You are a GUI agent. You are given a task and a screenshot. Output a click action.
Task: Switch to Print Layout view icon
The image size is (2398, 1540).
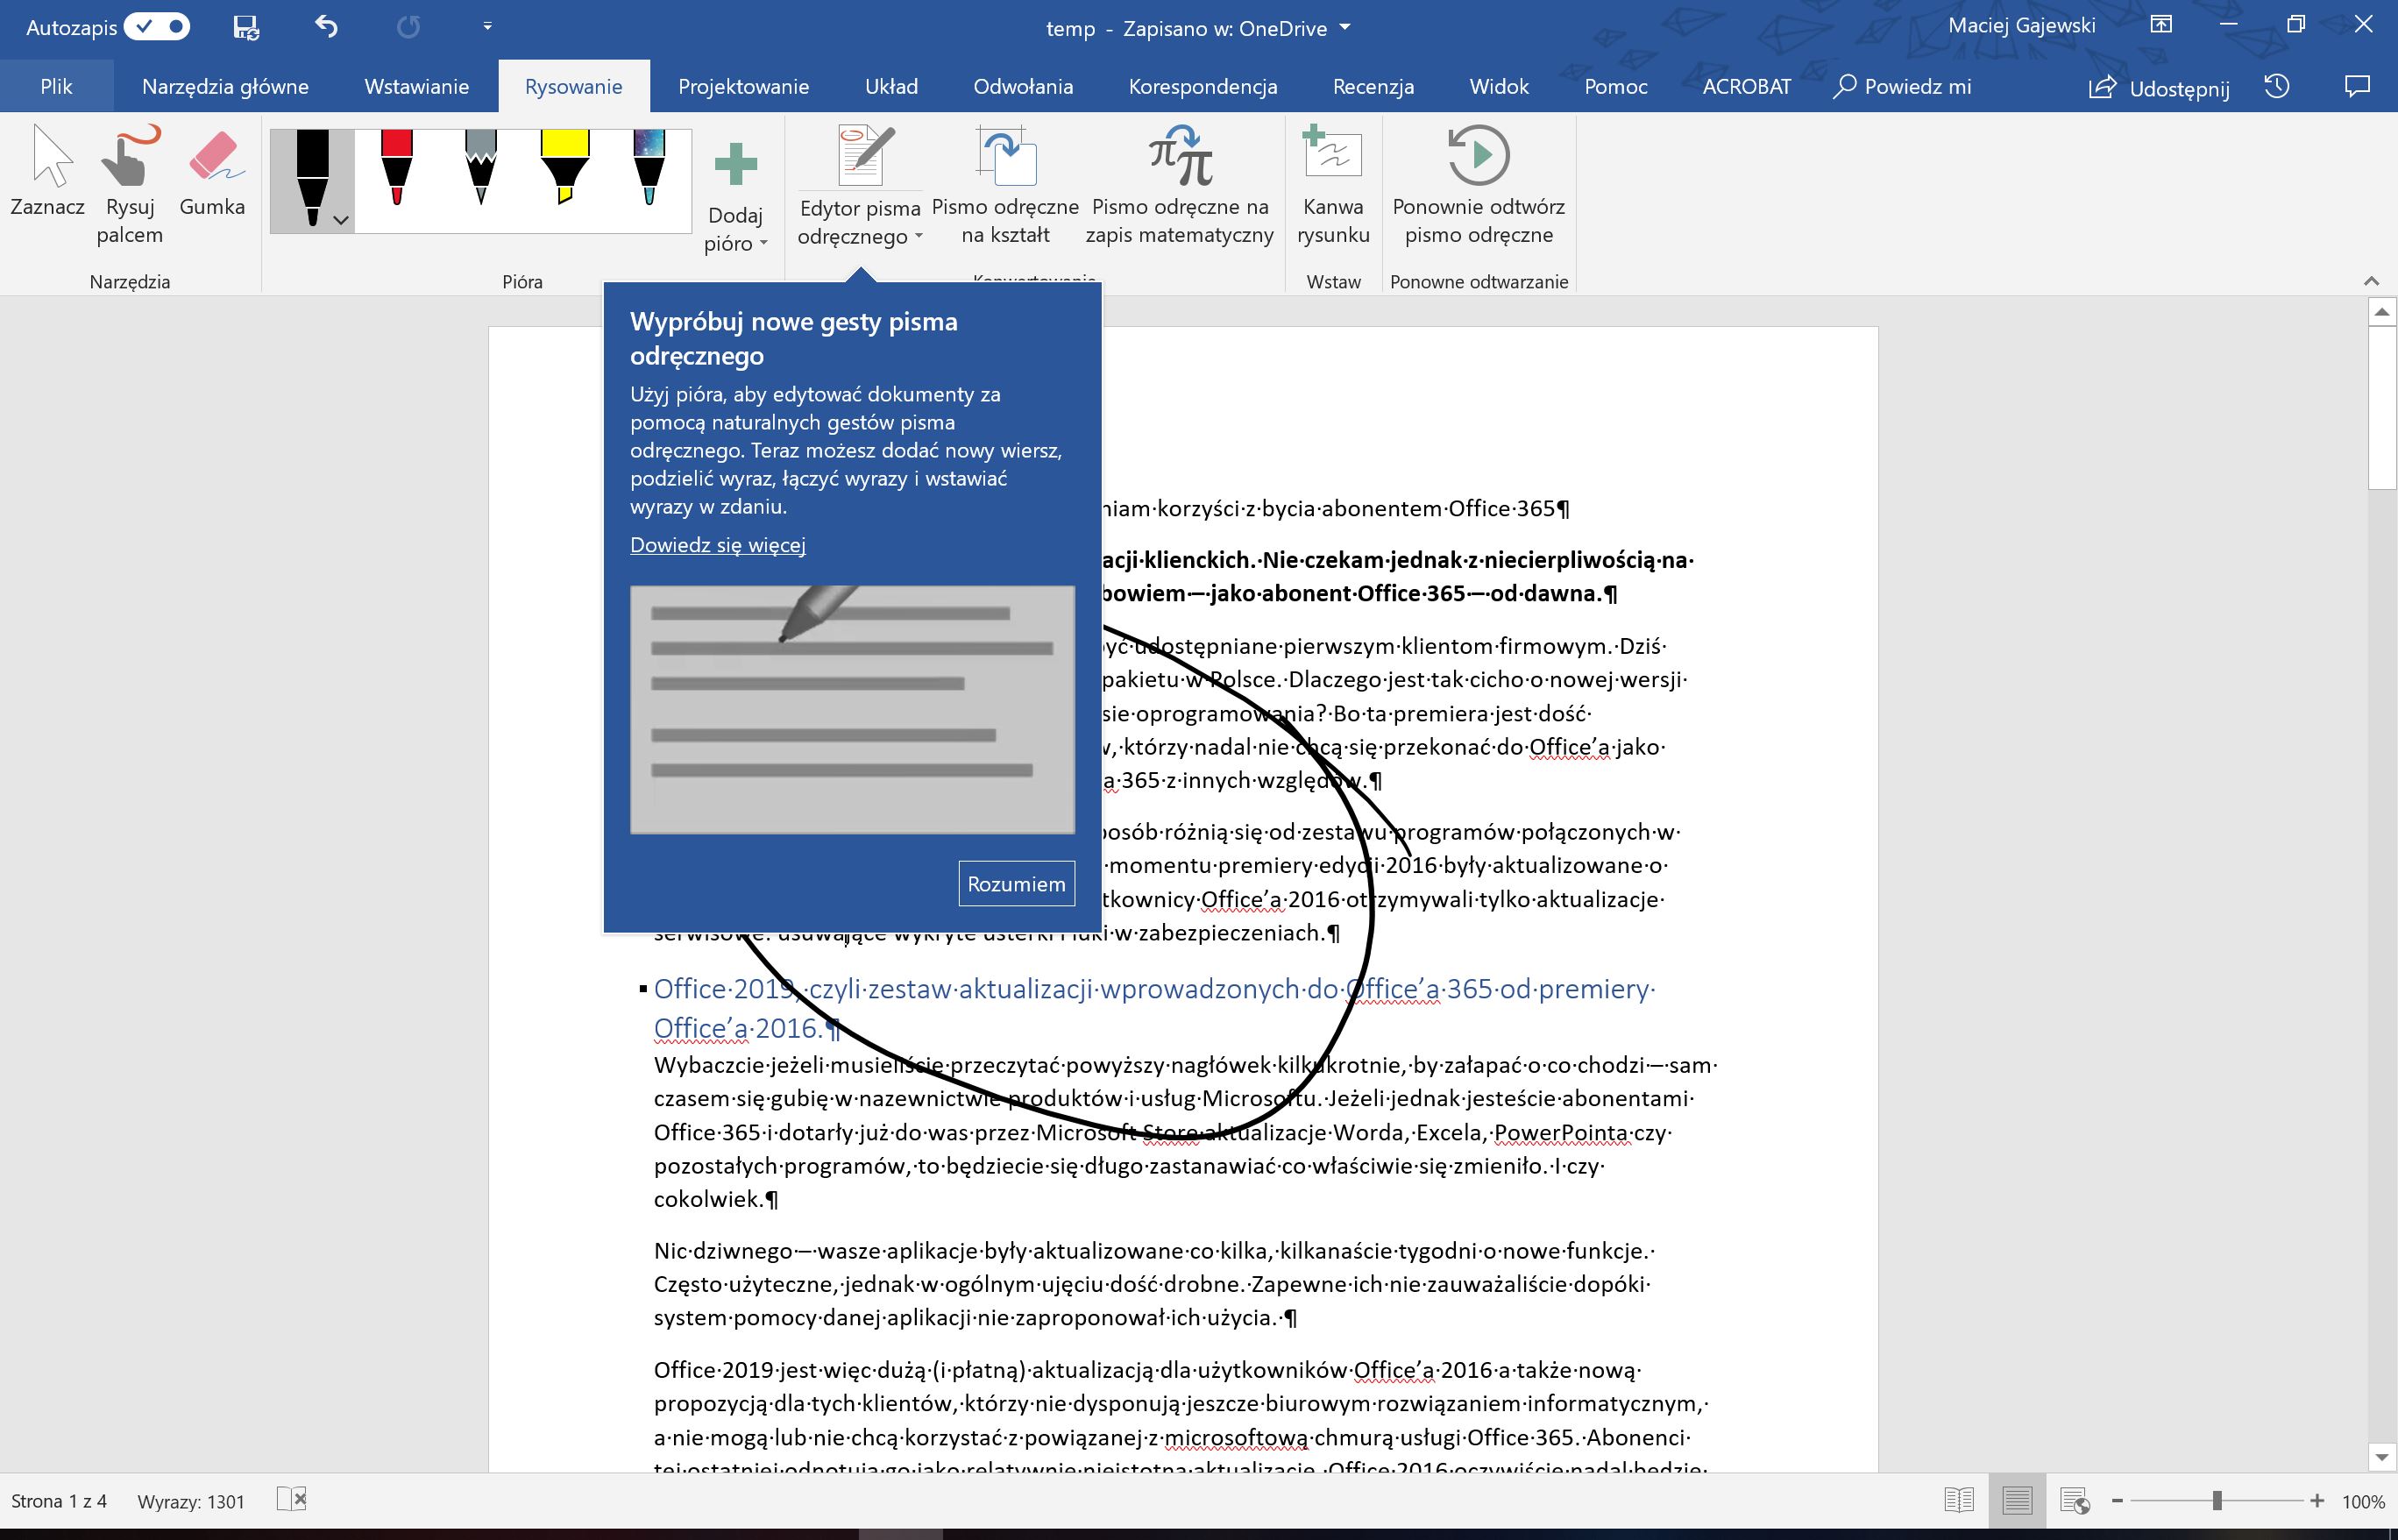(x=2016, y=1500)
